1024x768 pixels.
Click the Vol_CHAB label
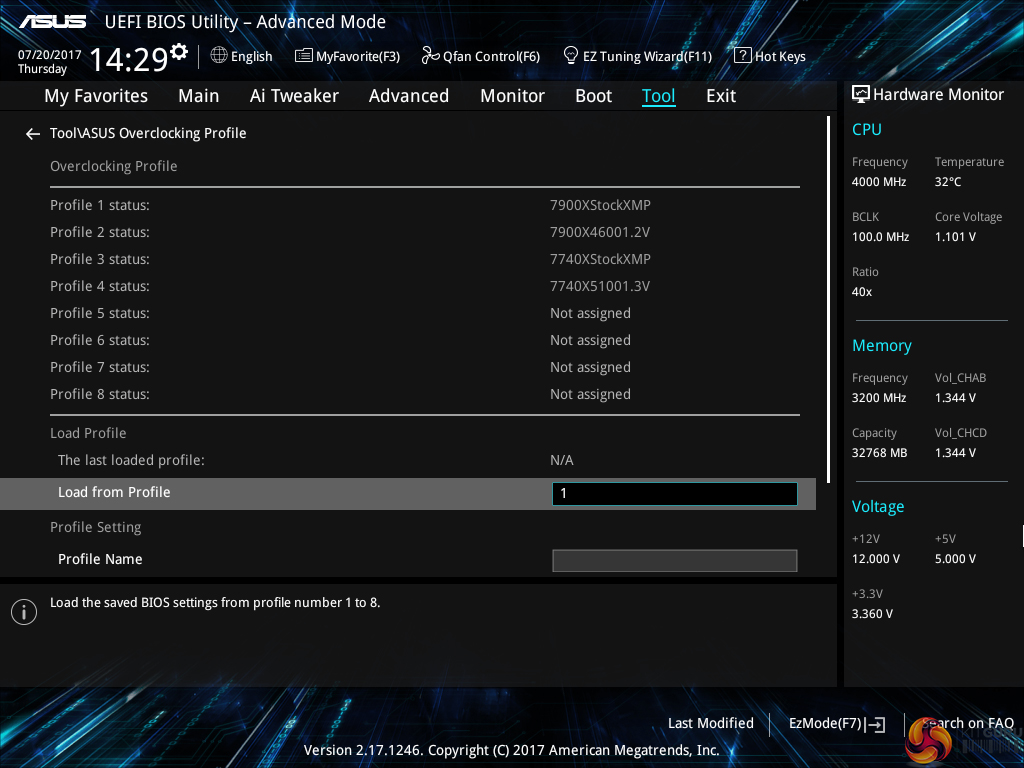pos(961,378)
